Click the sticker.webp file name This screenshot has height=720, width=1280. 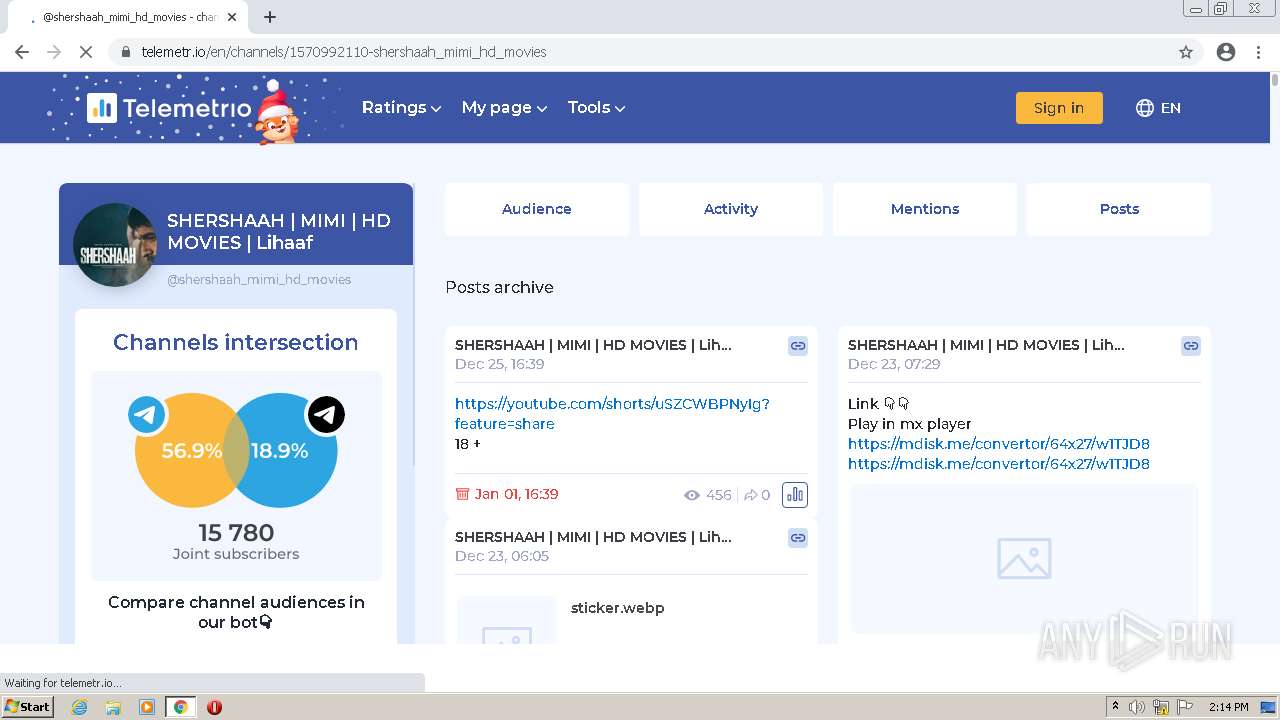(617, 608)
